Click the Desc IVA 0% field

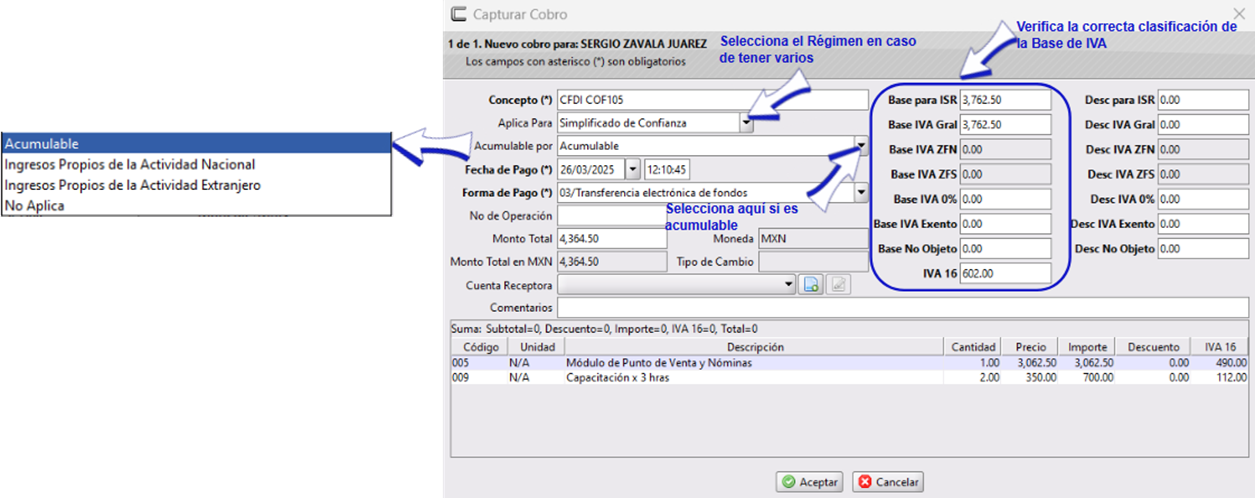click(x=1204, y=199)
